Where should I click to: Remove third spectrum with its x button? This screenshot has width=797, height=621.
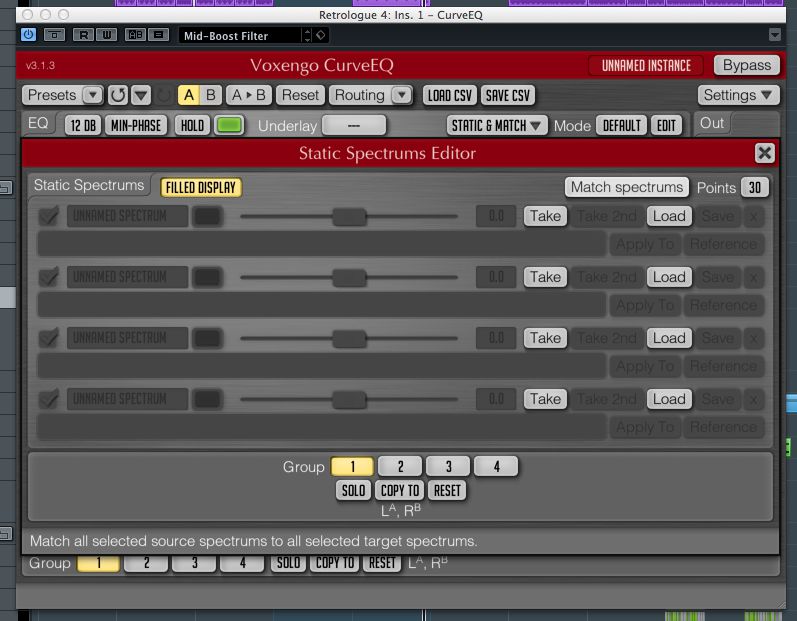click(x=754, y=338)
